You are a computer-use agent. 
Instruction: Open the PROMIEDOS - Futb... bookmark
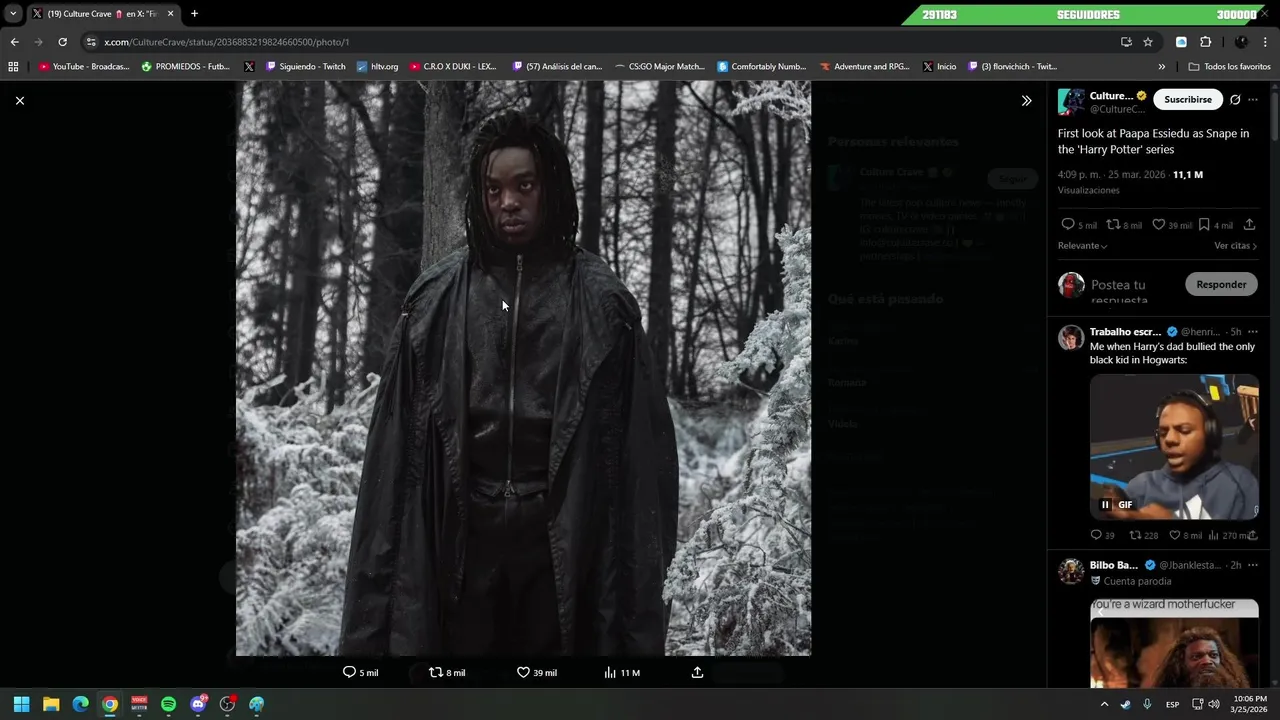coord(186,66)
